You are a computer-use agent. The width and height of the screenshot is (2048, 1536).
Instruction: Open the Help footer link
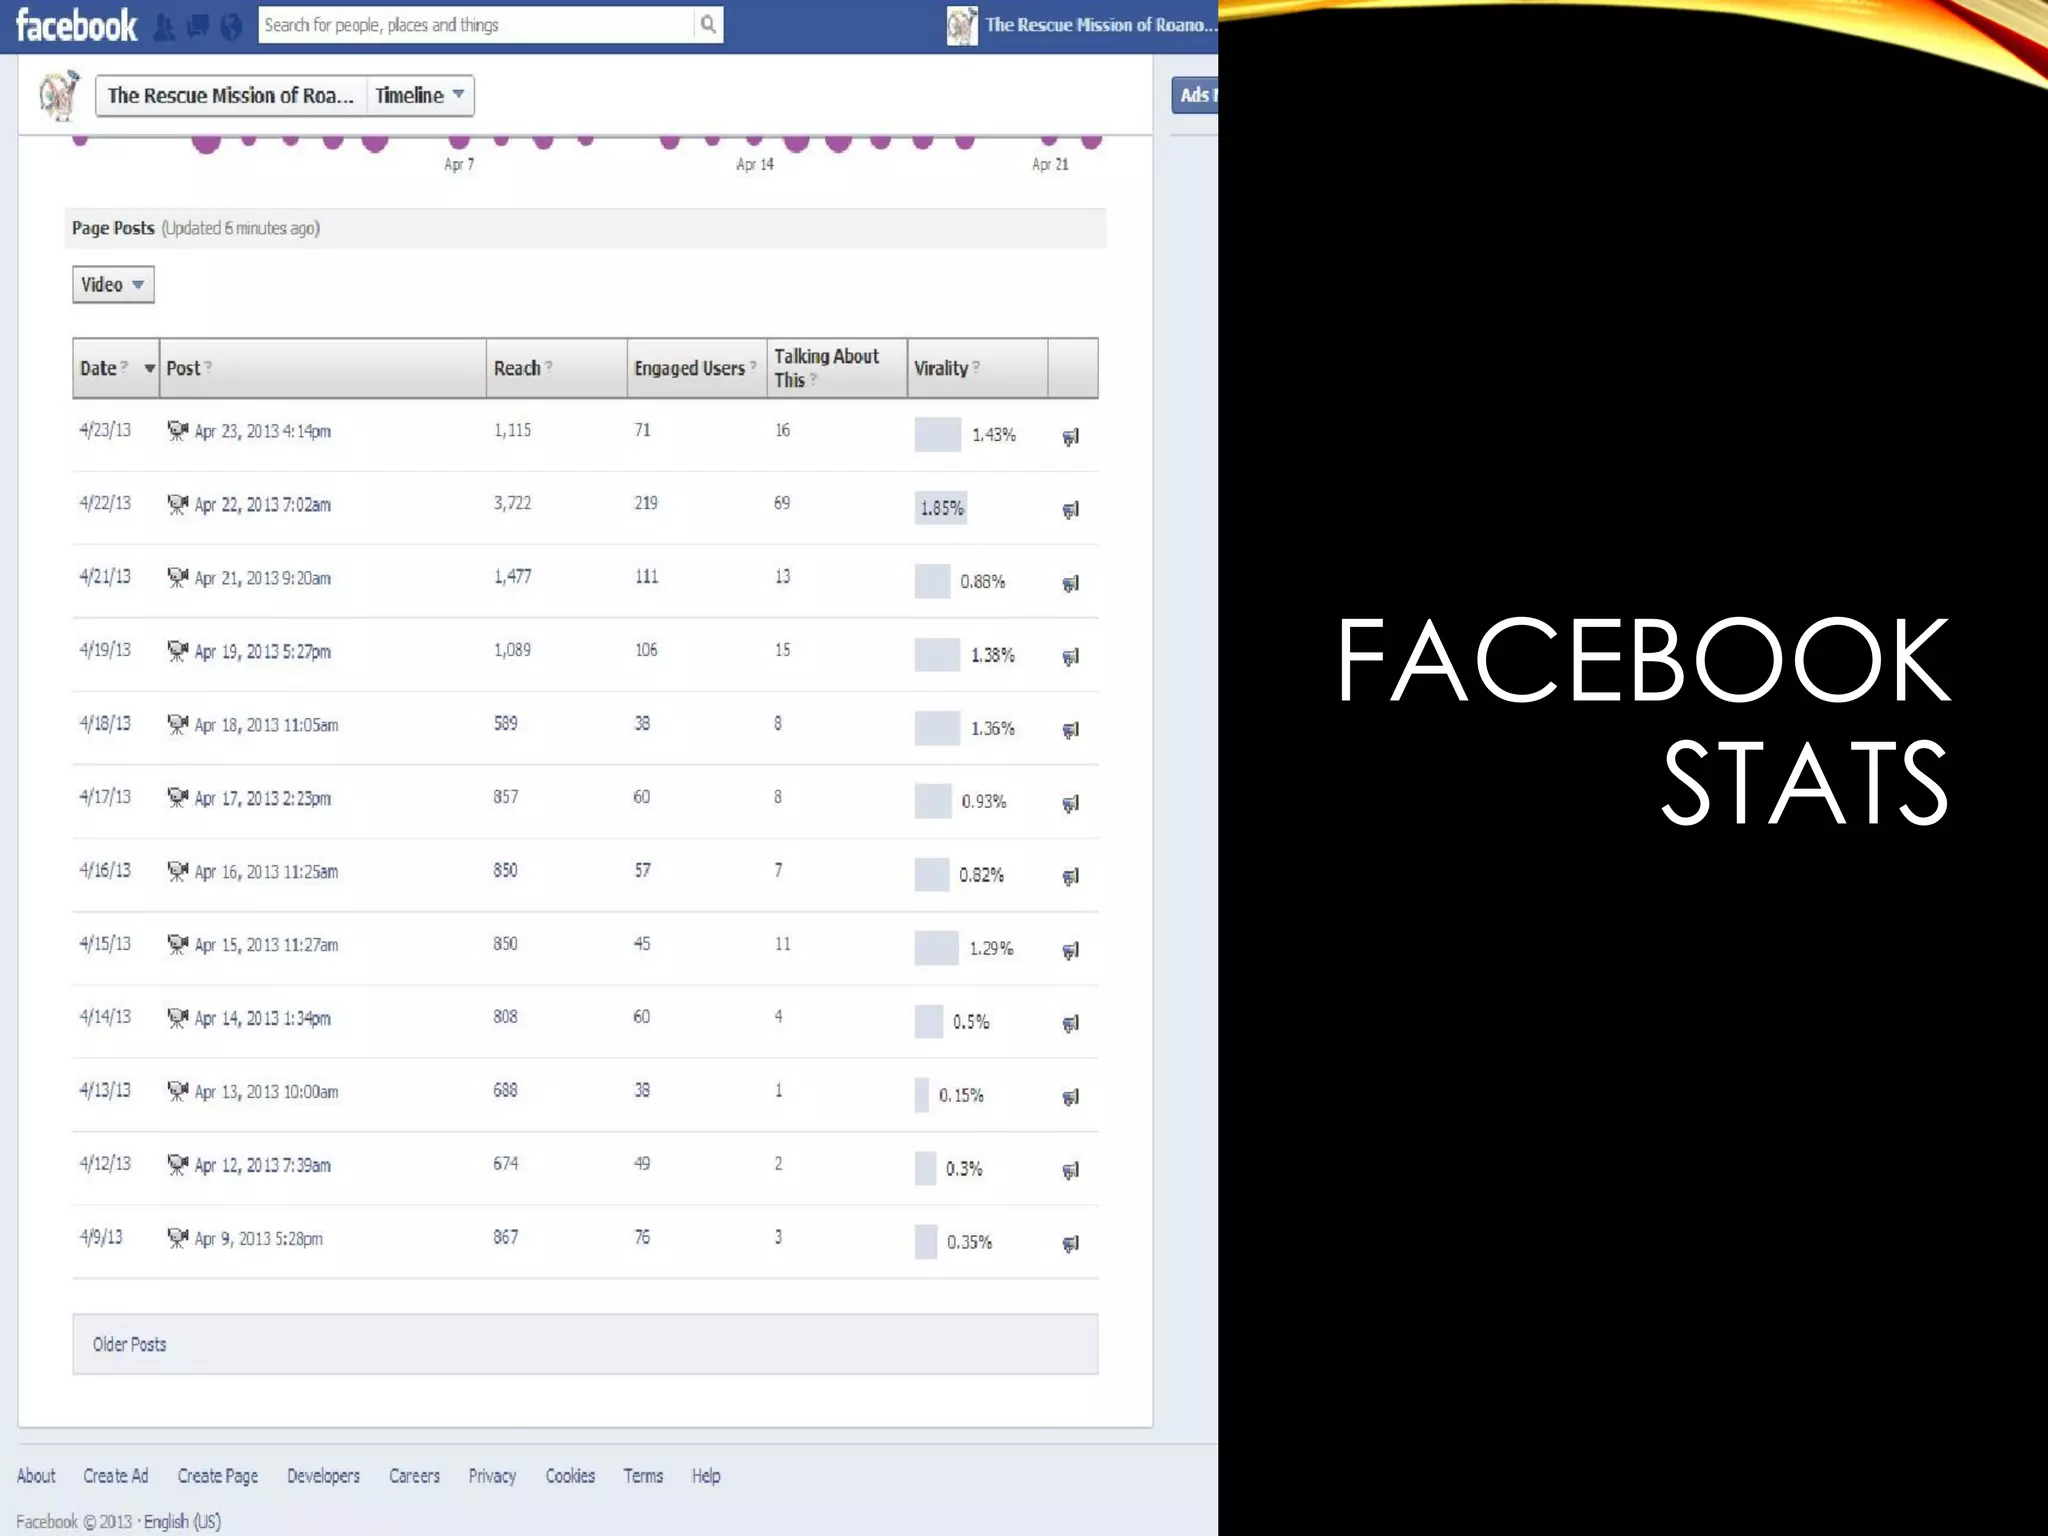[x=706, y=1476]
